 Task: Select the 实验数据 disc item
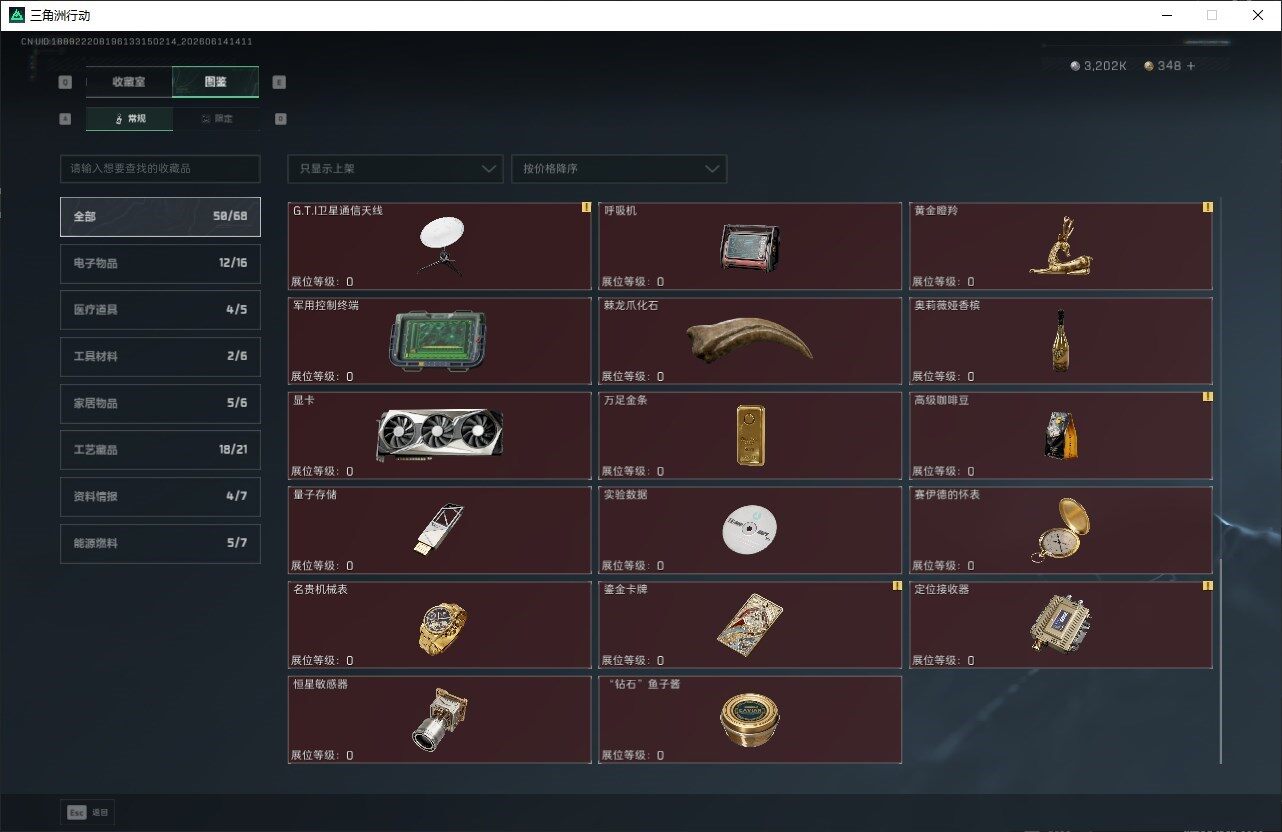point(750,530)
